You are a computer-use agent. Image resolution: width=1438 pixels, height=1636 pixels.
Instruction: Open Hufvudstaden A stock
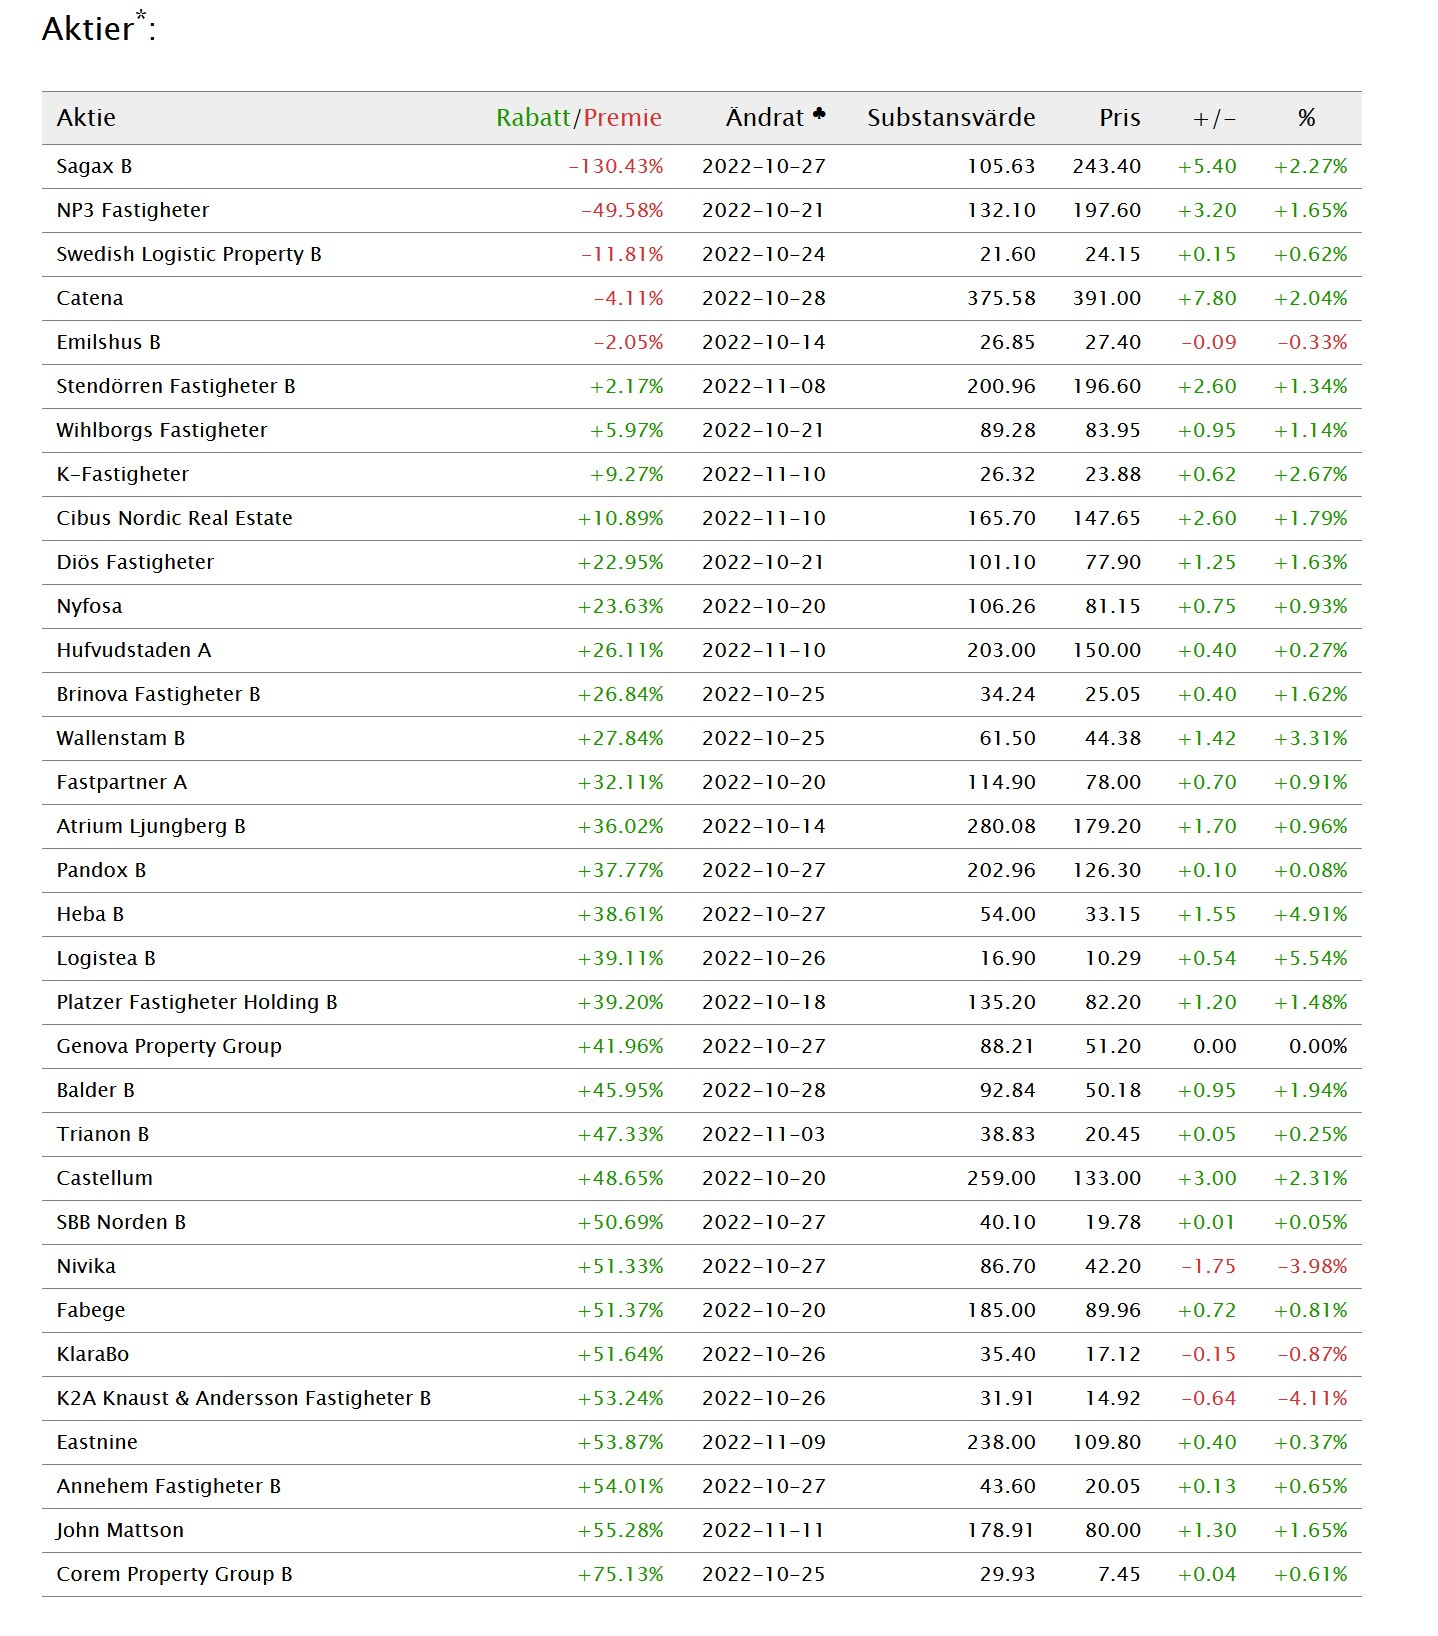click(x=134, y=650)
